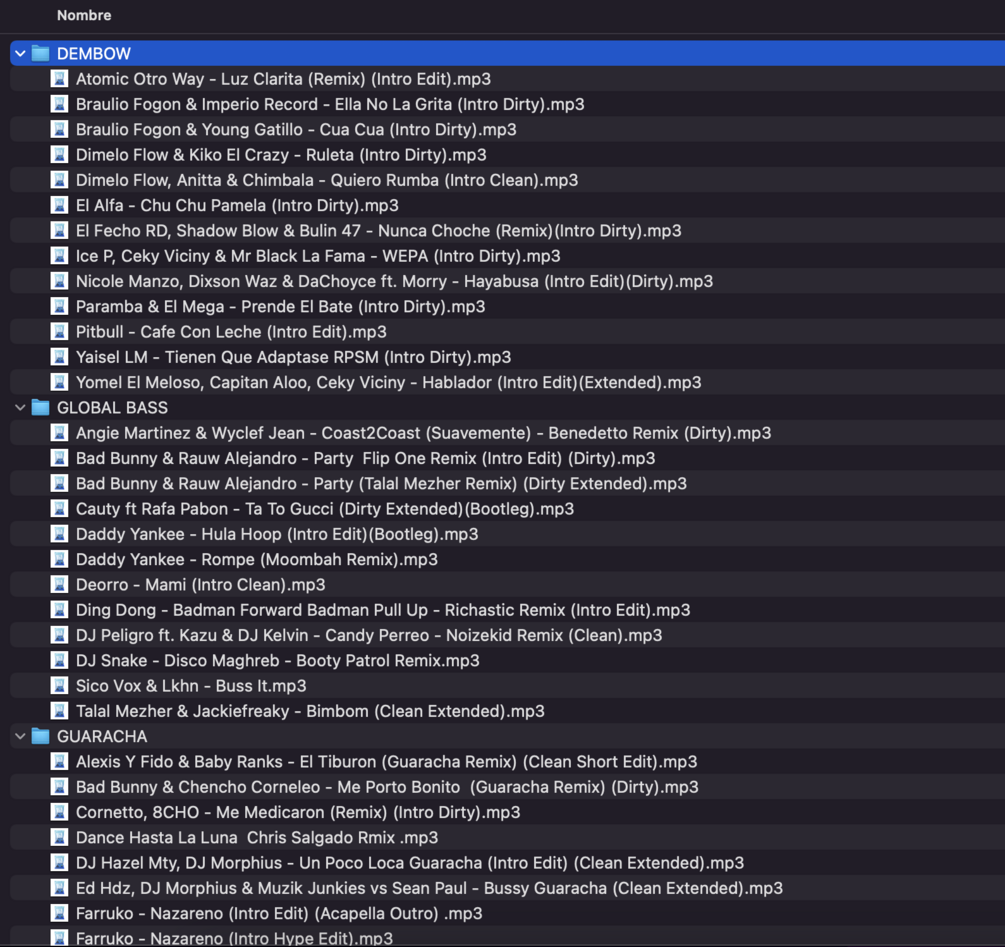Click mp3 icon for Nunca Choche Remix

(60, 231)
